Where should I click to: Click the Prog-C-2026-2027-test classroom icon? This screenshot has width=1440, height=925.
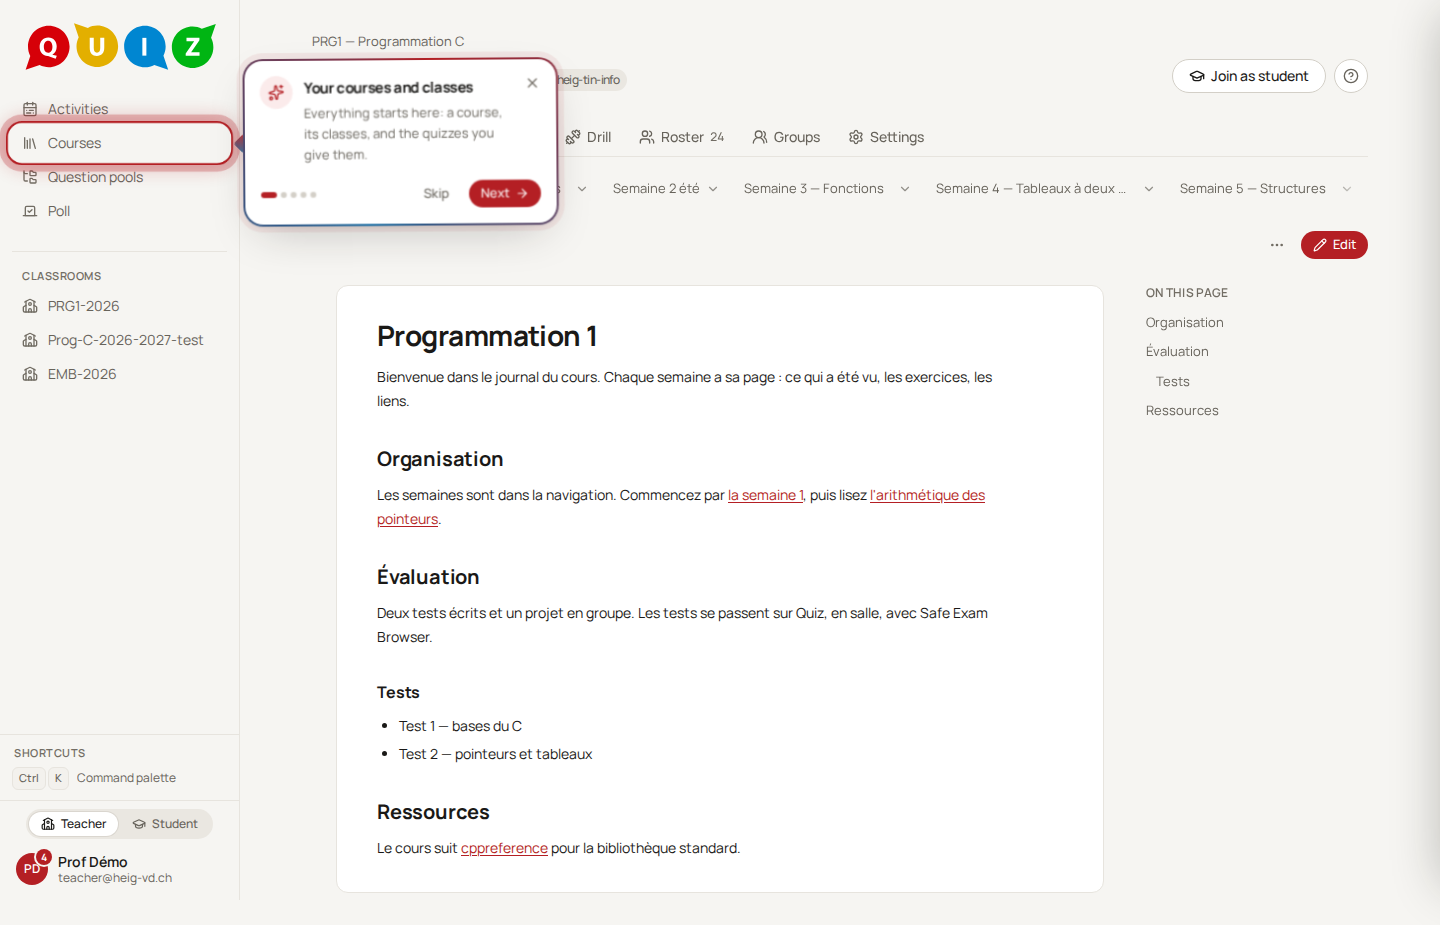pos(30,340)
